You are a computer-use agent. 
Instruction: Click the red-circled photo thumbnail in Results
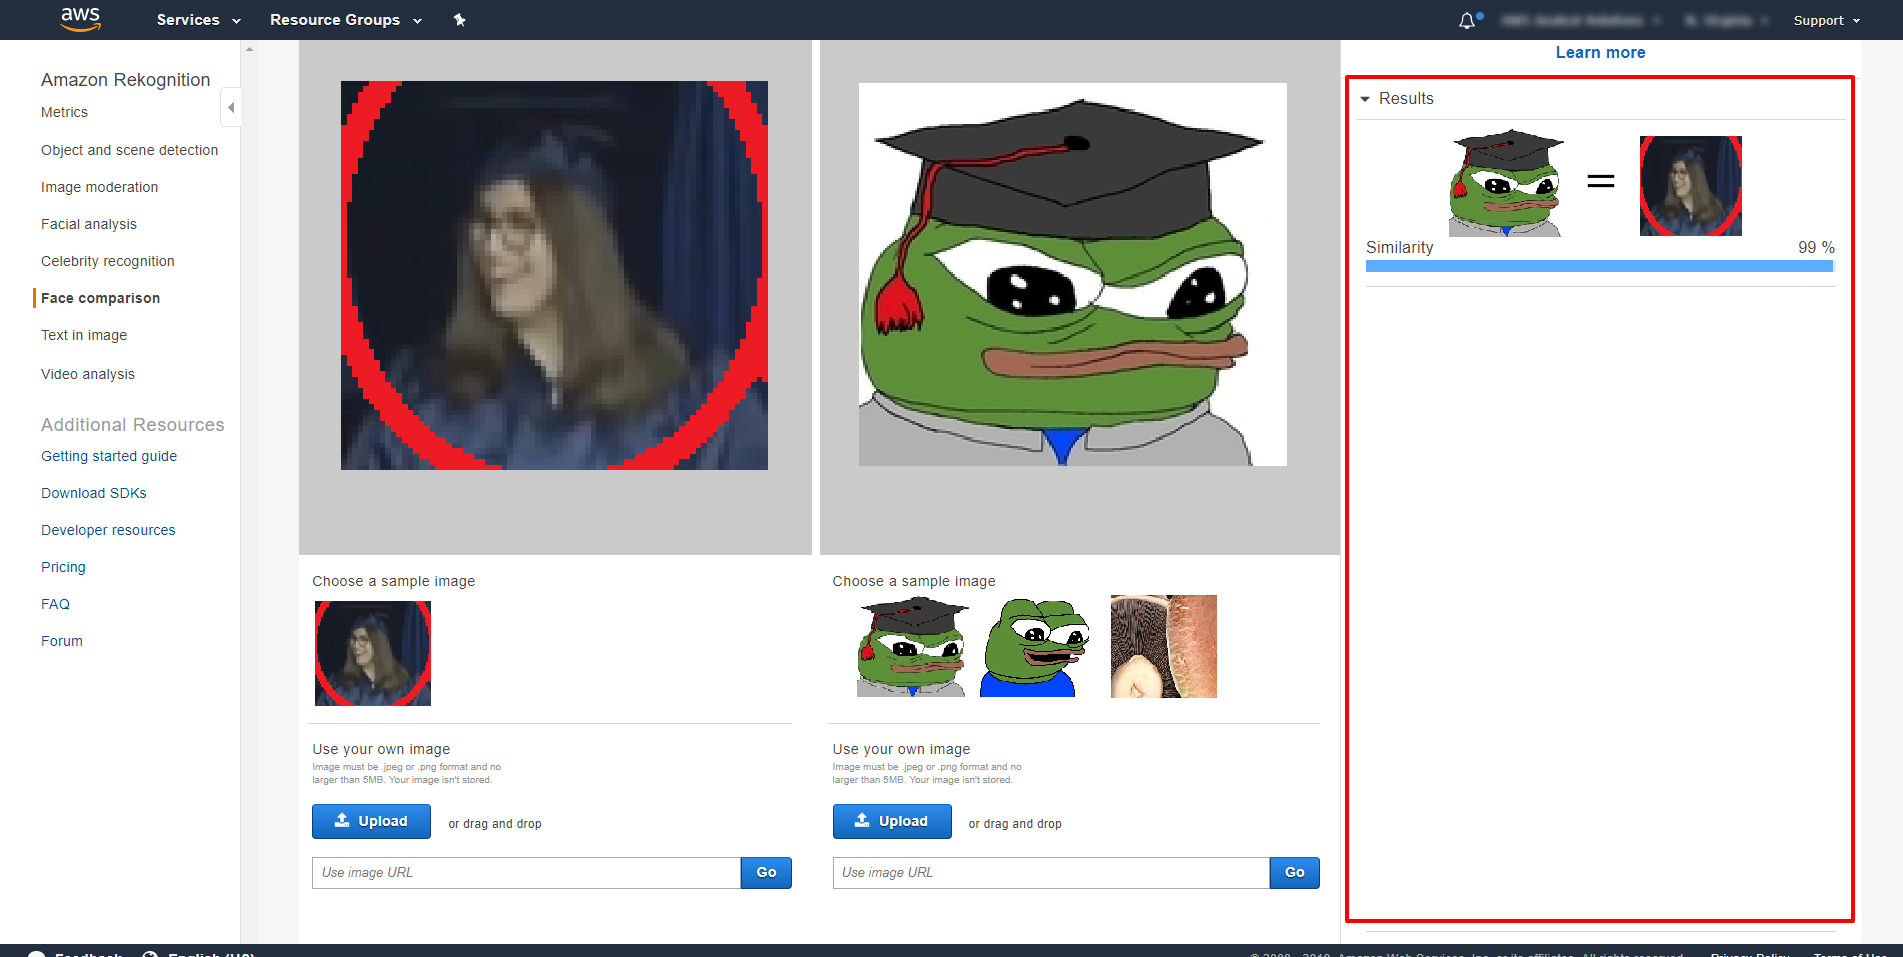[1691, 186]
